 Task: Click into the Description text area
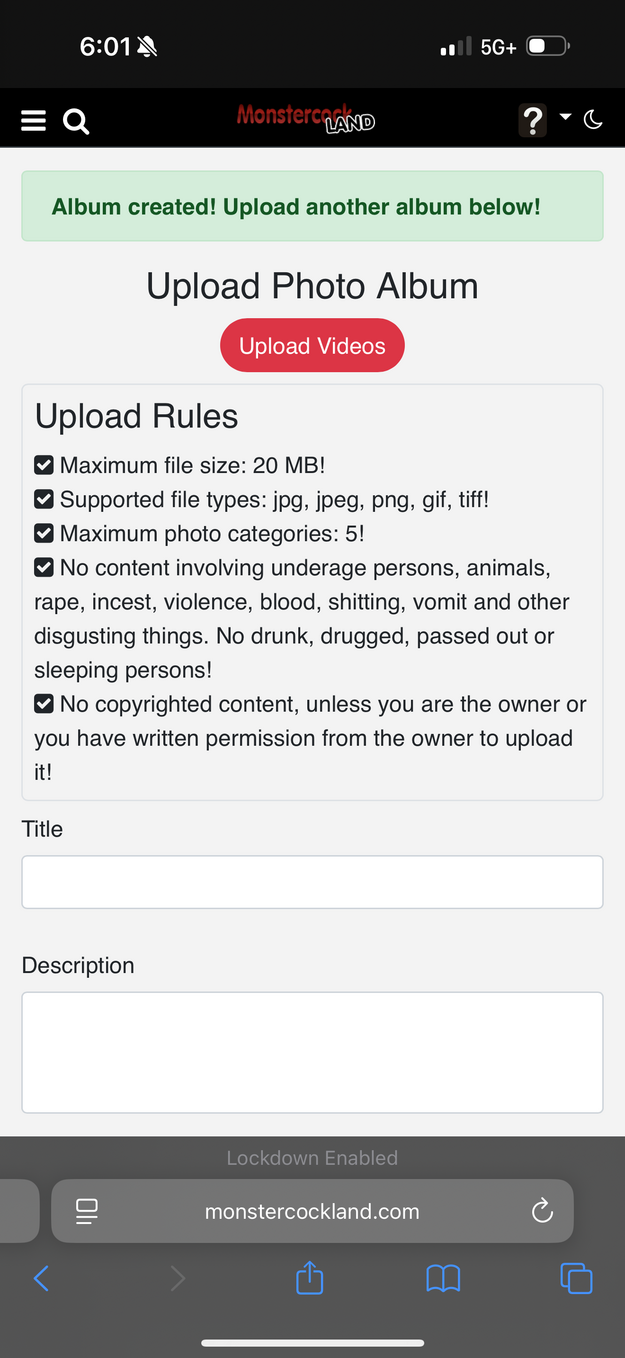(x=312, y=1052)
